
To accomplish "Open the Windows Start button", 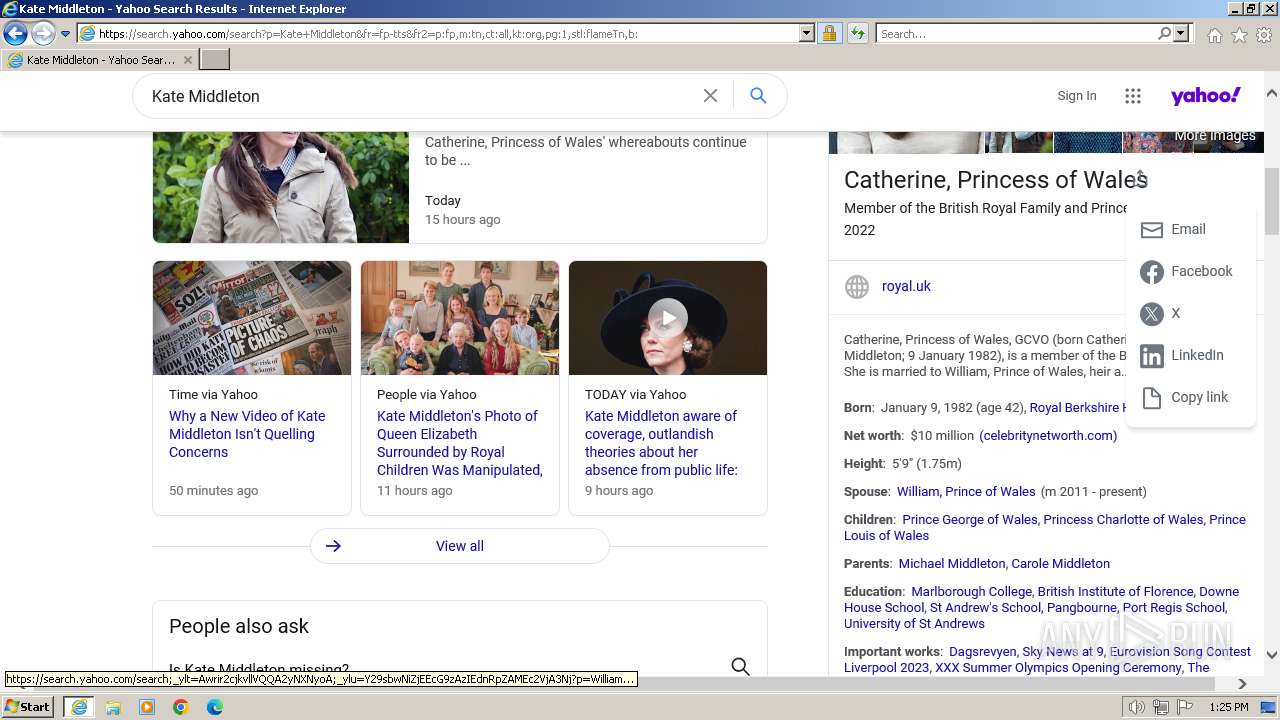I will click(x=28, y=706).
